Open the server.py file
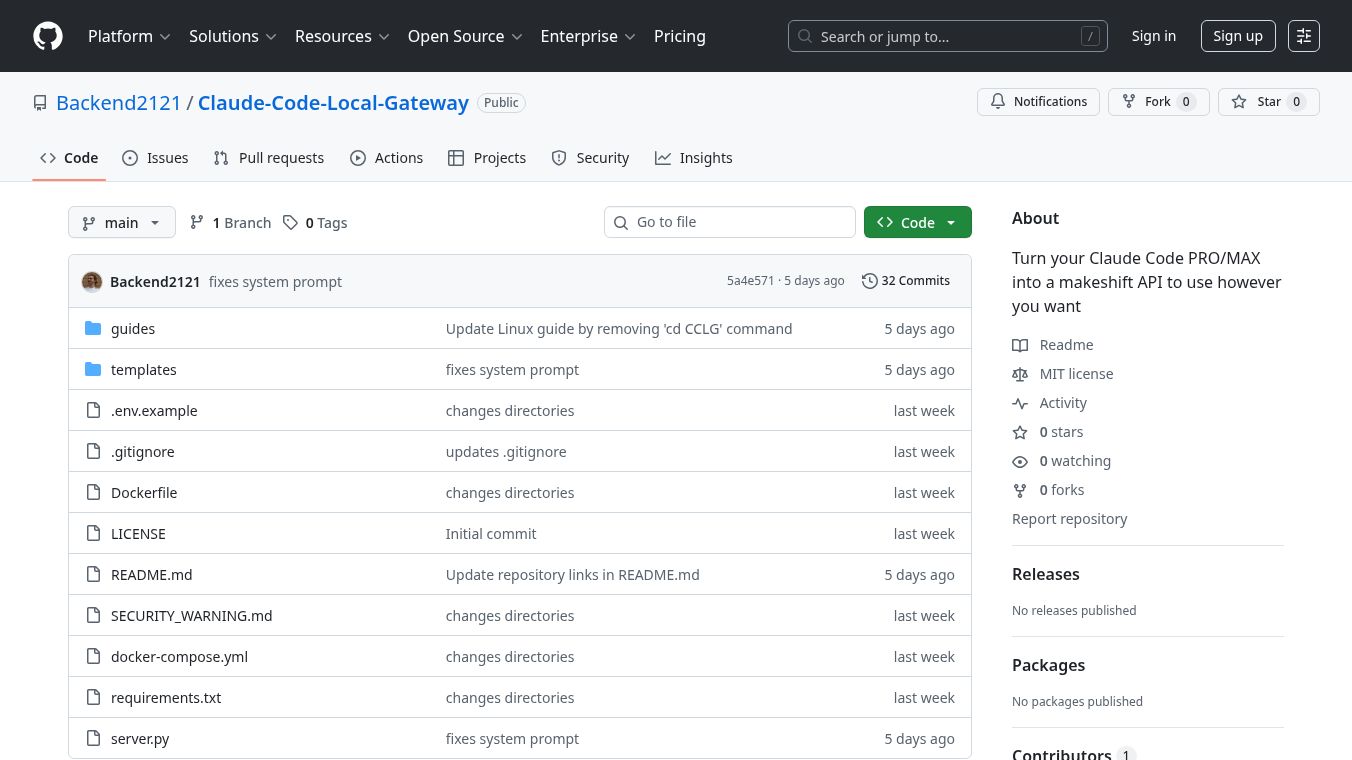Screen dimensions: 1352x760 140,739
